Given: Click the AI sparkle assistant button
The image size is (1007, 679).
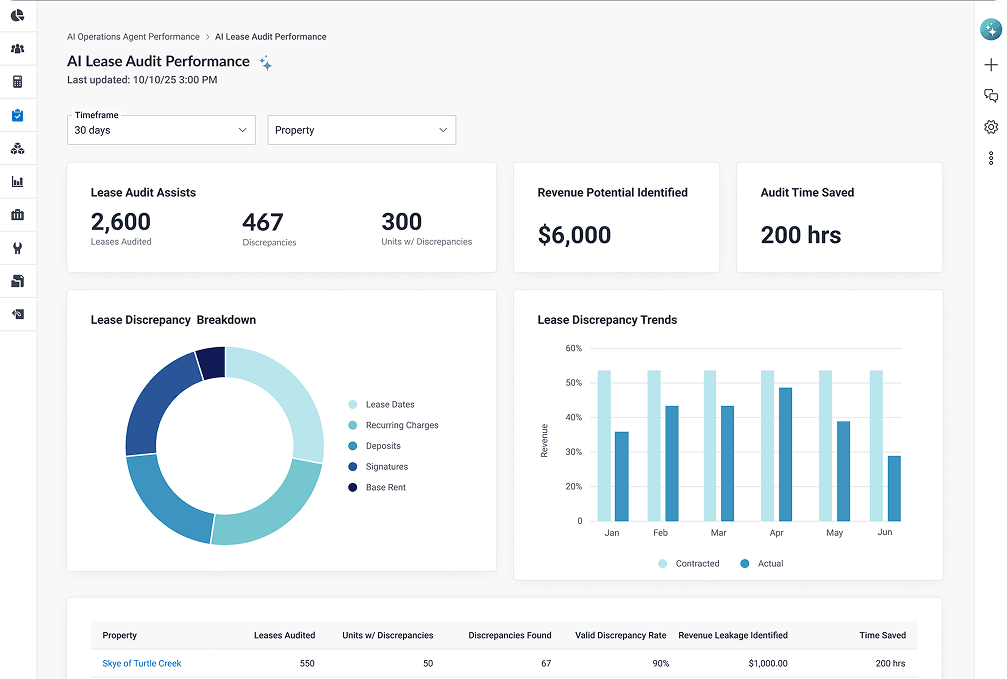Looking at the screenshot, I should (x=991, y=30).
